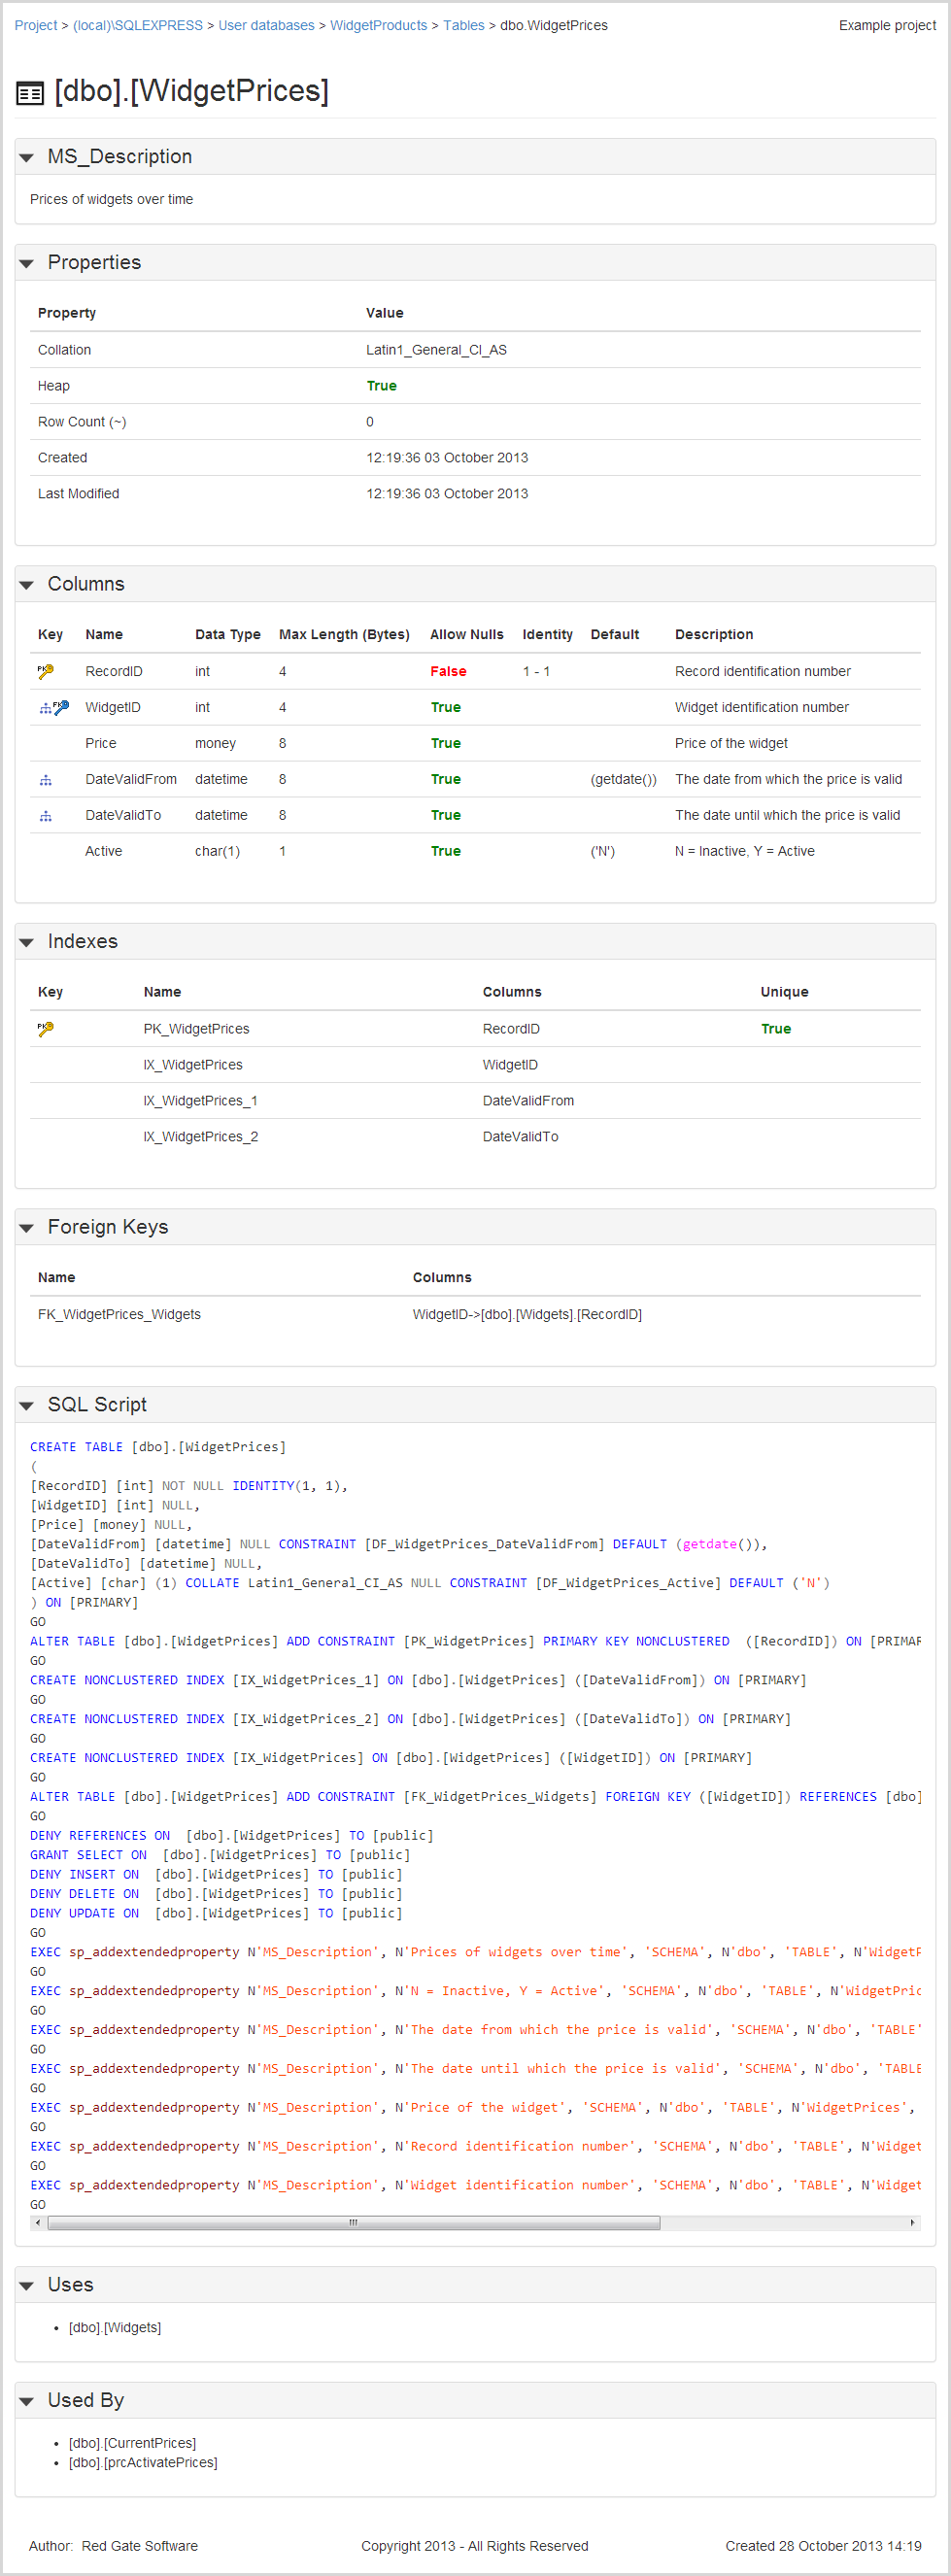Open the Tables breadcrumb link

click(463, 26)
